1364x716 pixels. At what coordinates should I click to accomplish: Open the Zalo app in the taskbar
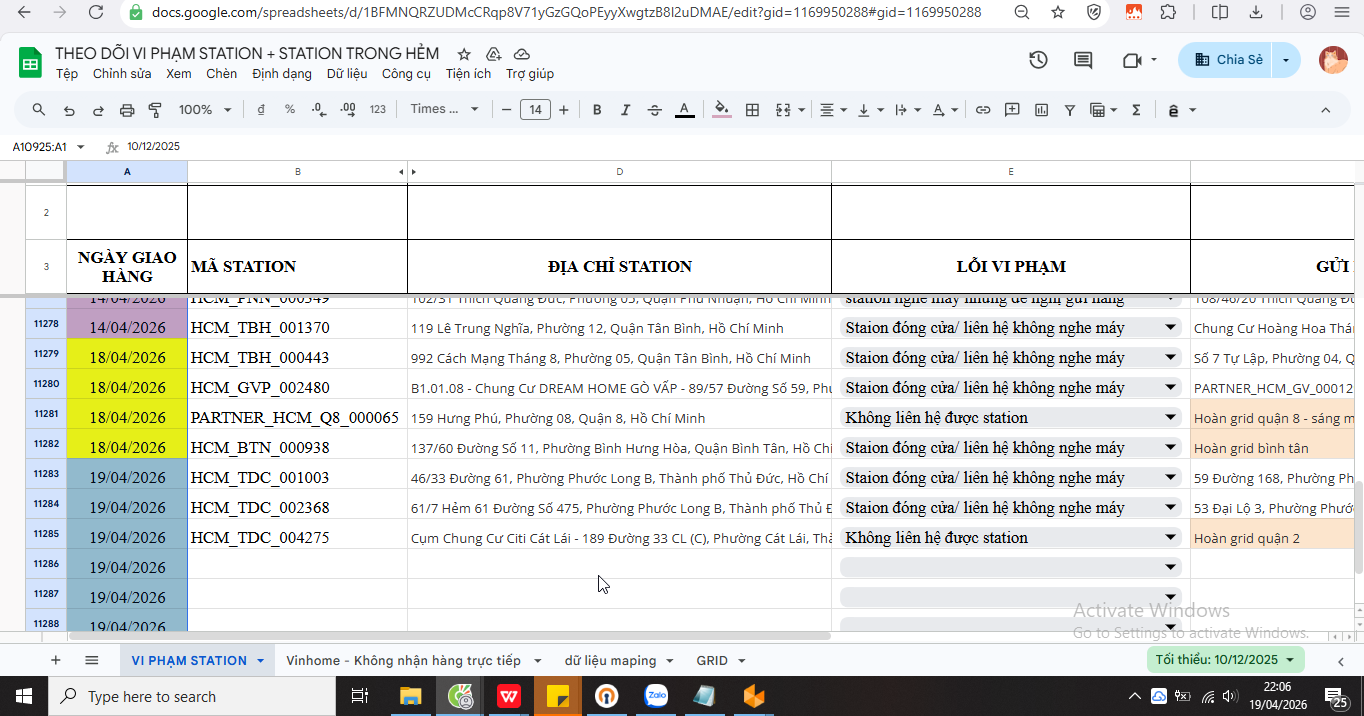(x=656, y=696)
